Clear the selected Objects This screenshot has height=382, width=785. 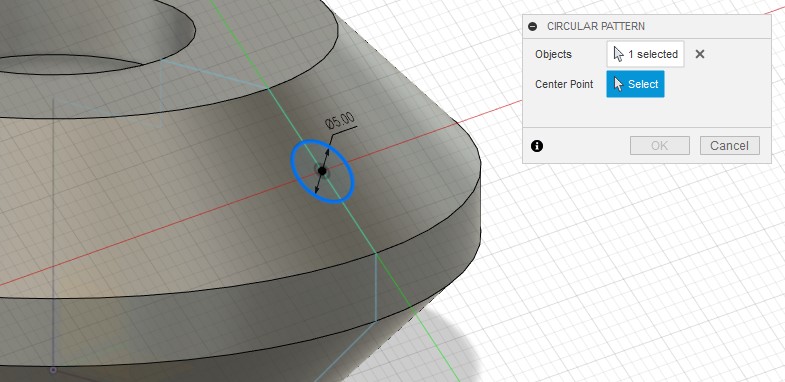tap(700, 54)
